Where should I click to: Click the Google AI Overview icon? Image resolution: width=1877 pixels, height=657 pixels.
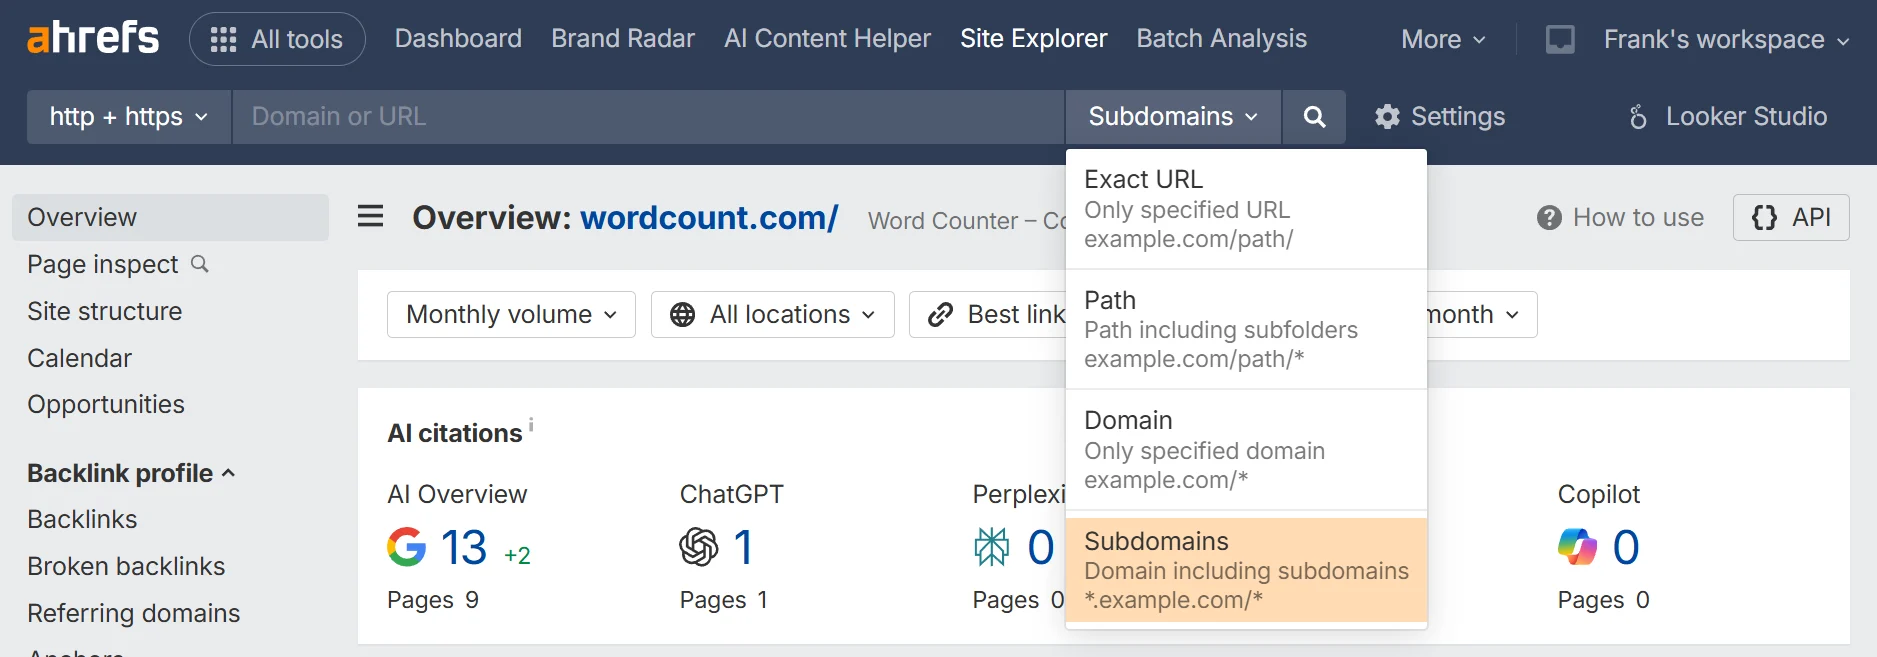pos(406,547)
